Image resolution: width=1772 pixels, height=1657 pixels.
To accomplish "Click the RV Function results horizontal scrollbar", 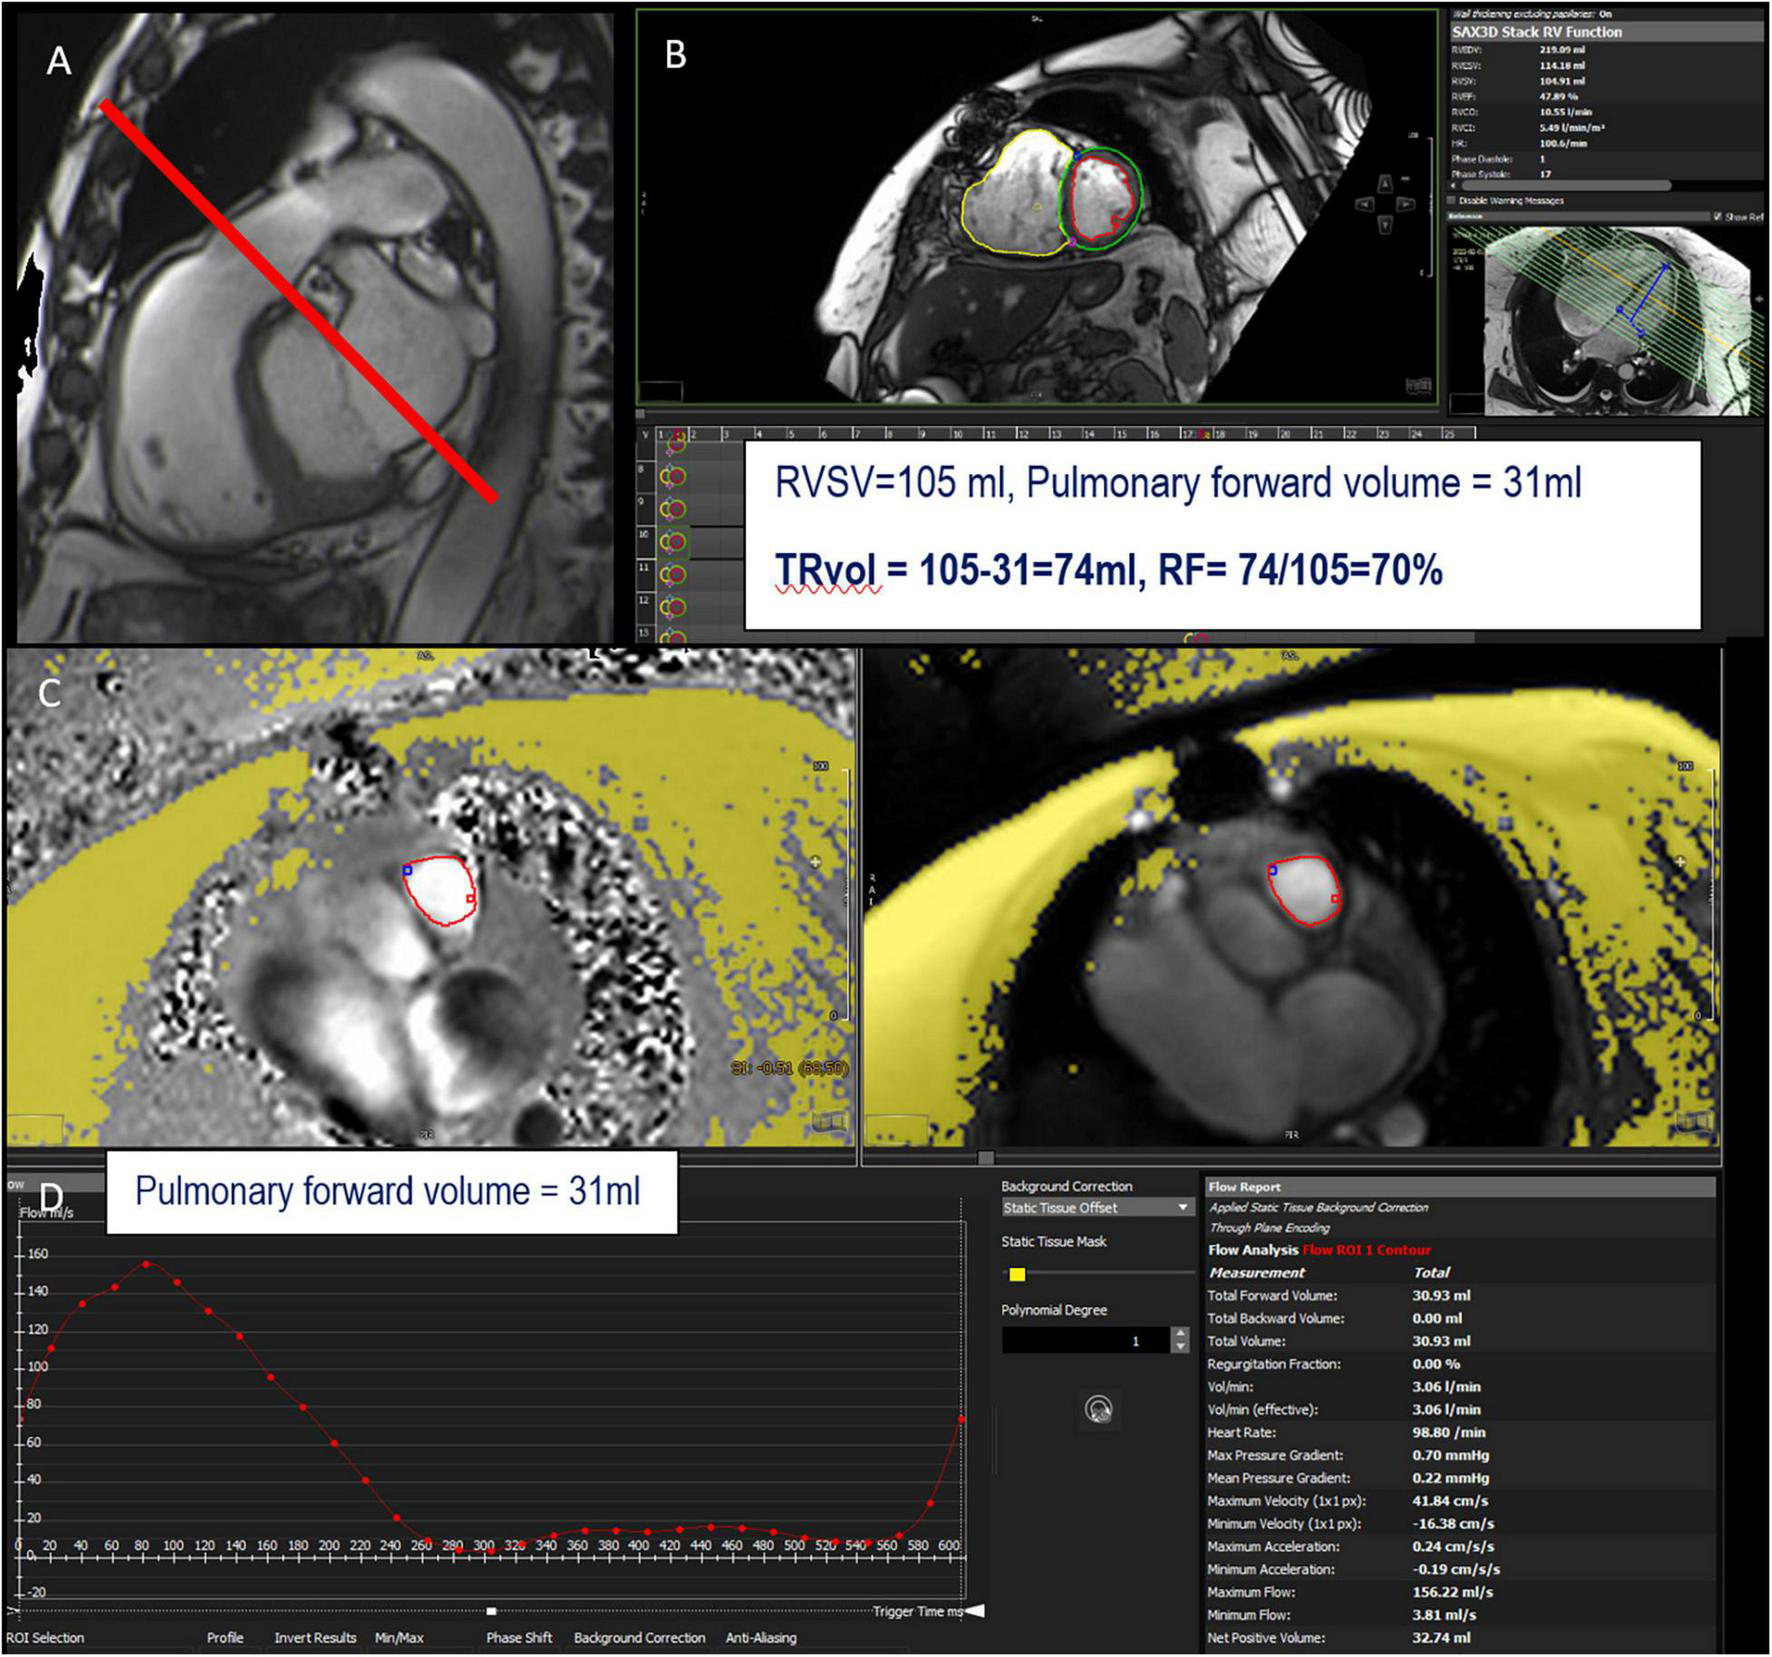I will (x=1566, y=186).
